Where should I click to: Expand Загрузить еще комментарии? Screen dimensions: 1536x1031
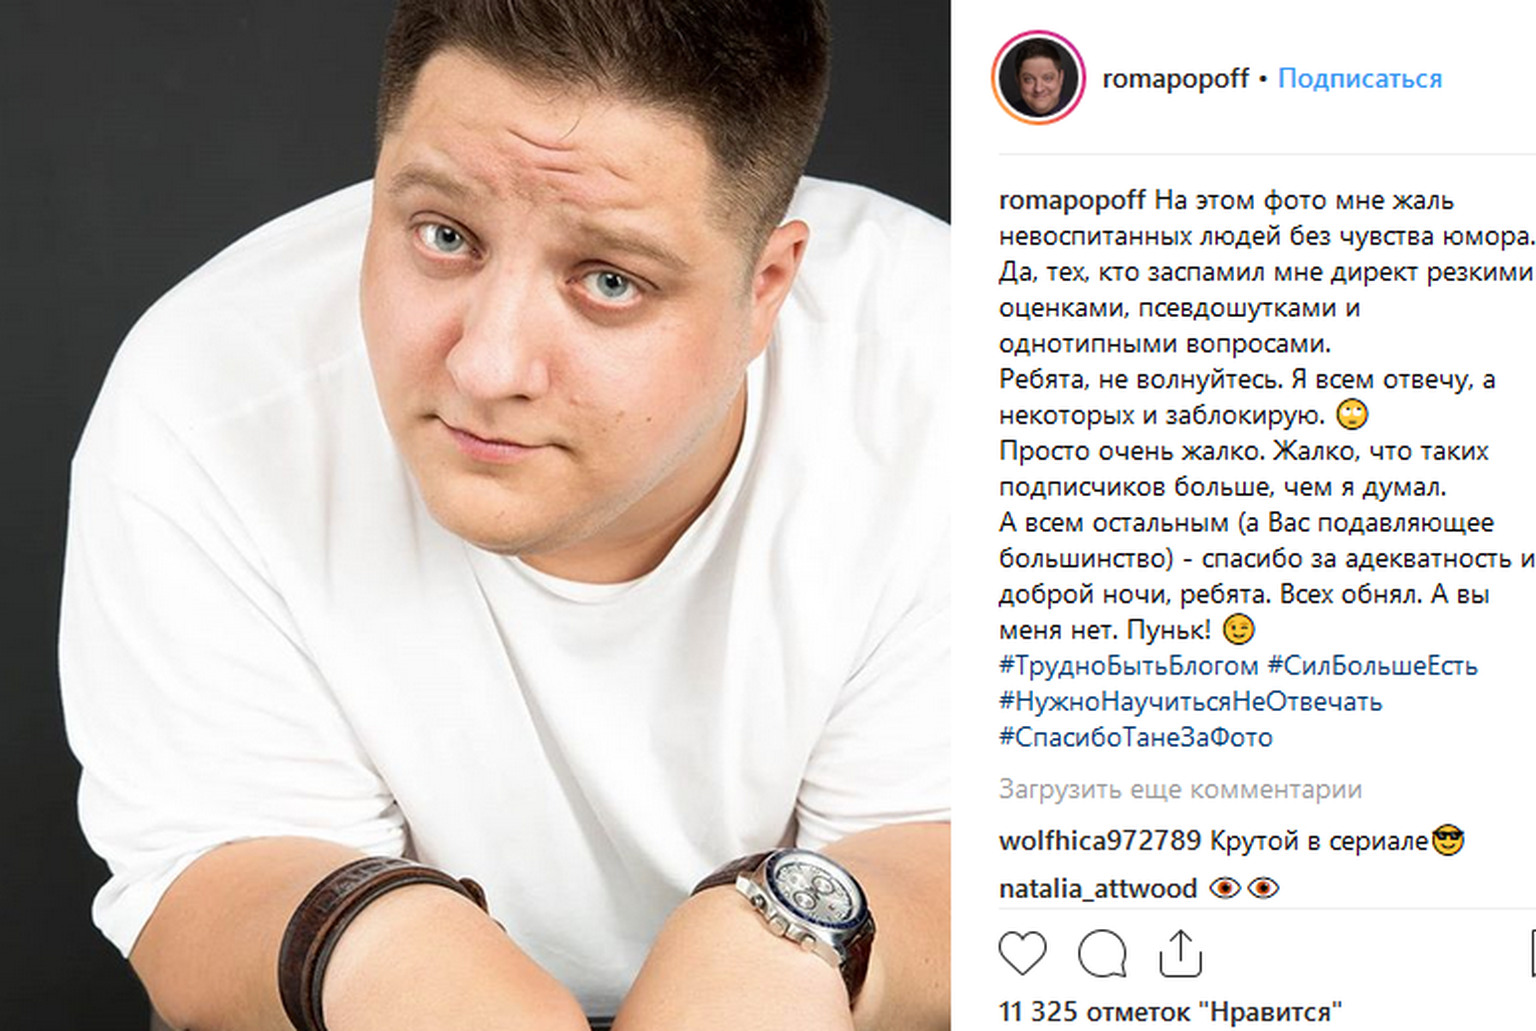coord(1180,790)
